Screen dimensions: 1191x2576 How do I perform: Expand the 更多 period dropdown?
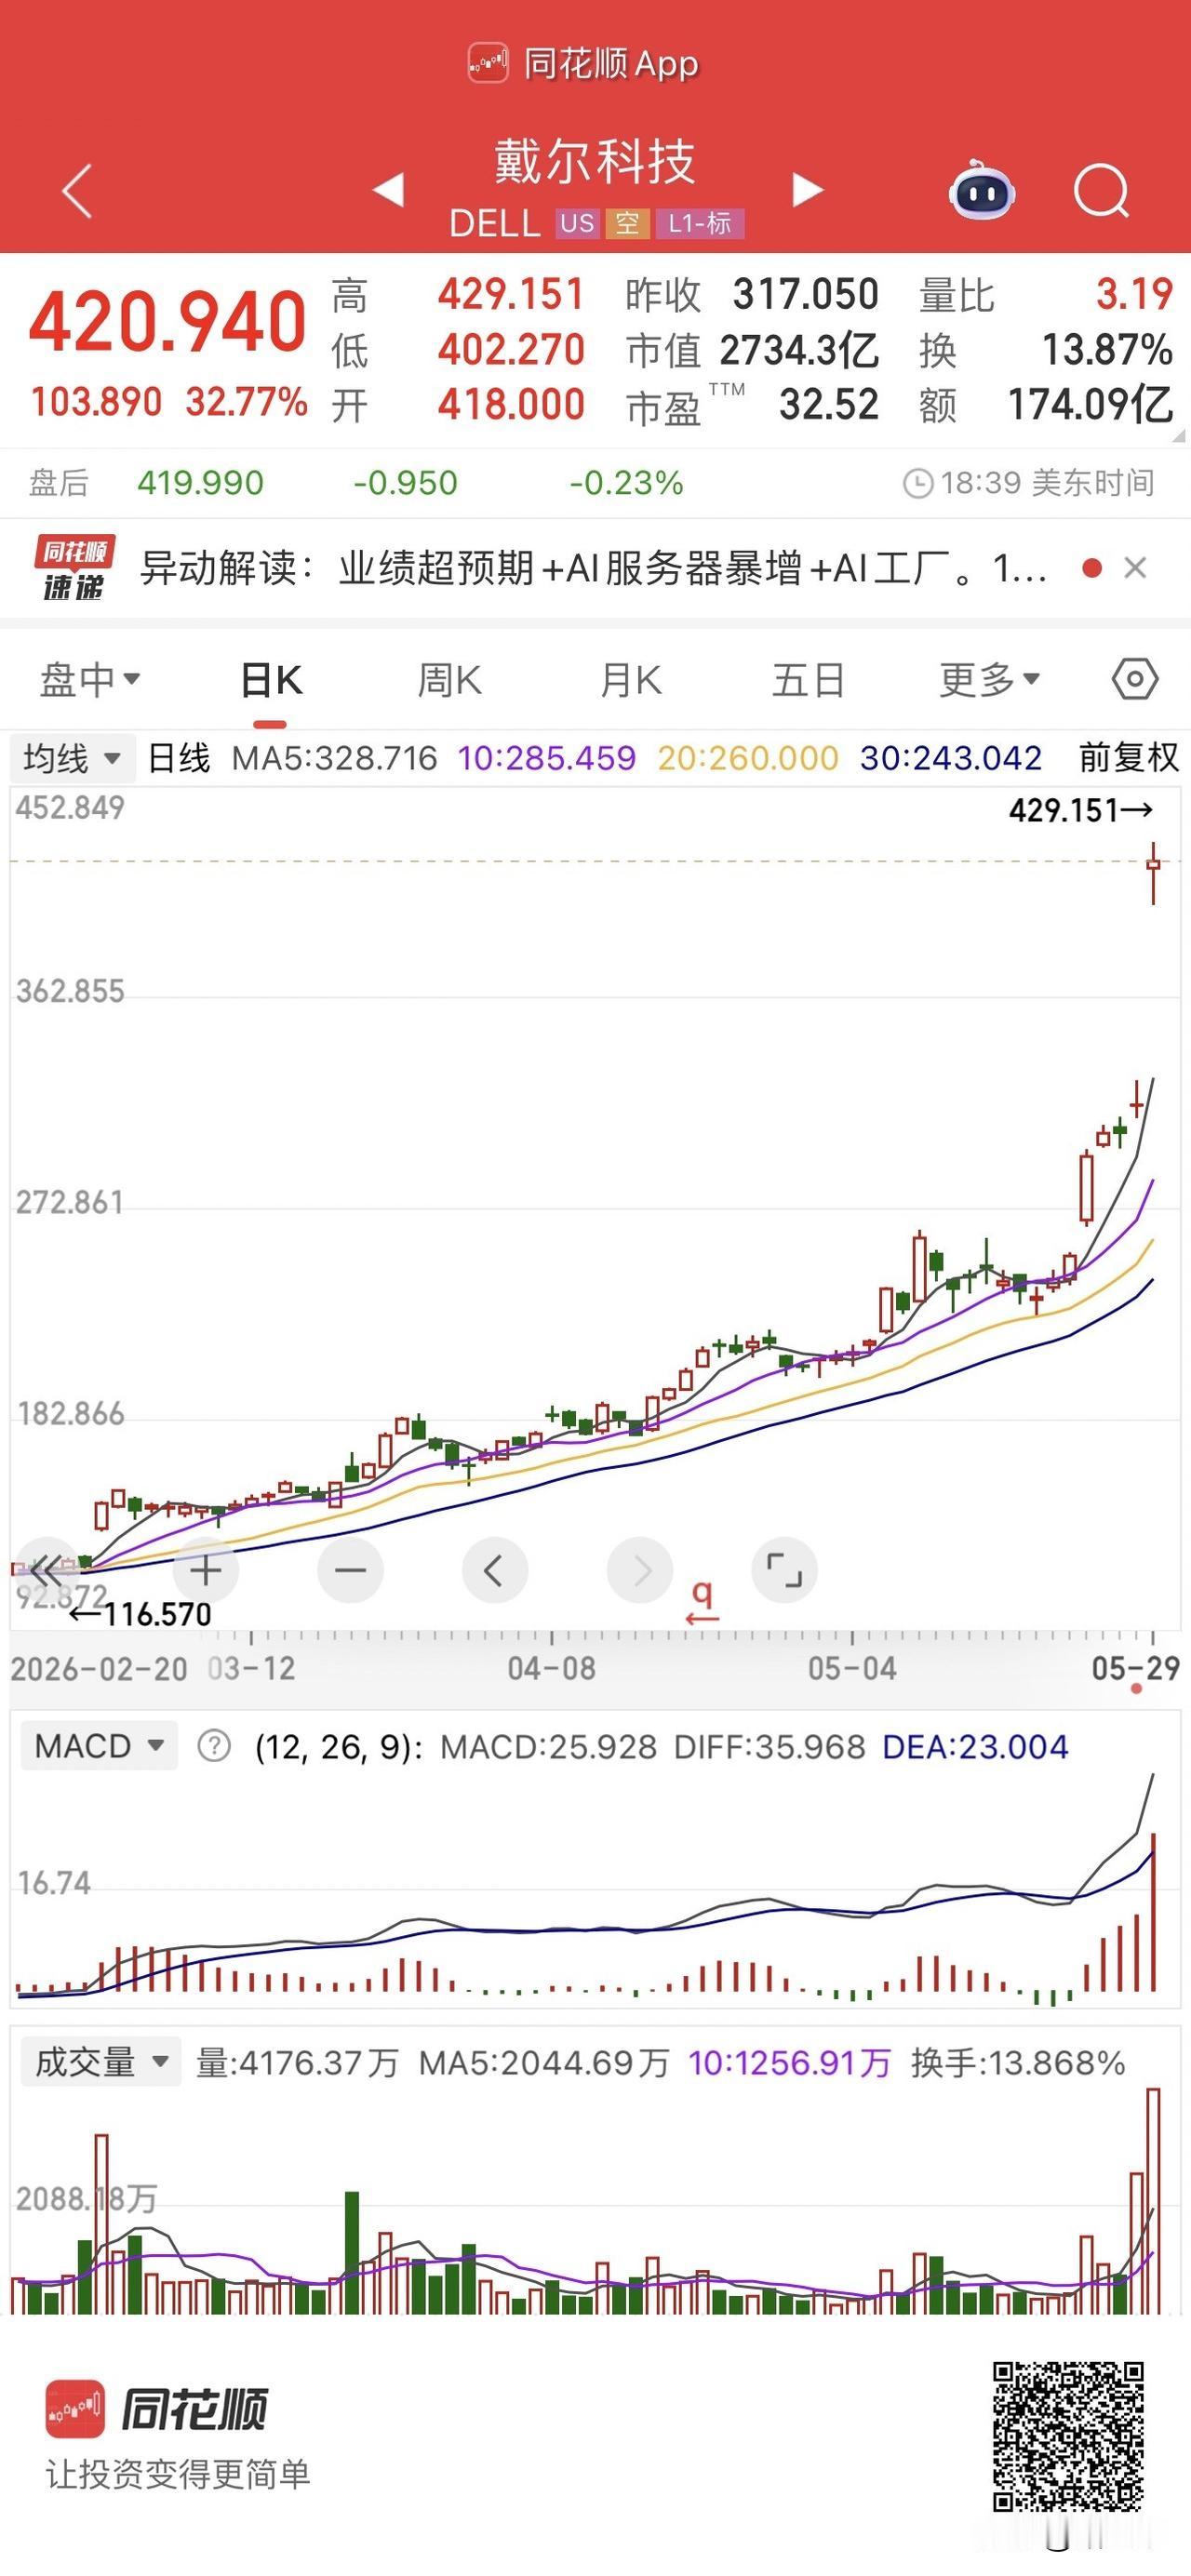pos(989,680)
